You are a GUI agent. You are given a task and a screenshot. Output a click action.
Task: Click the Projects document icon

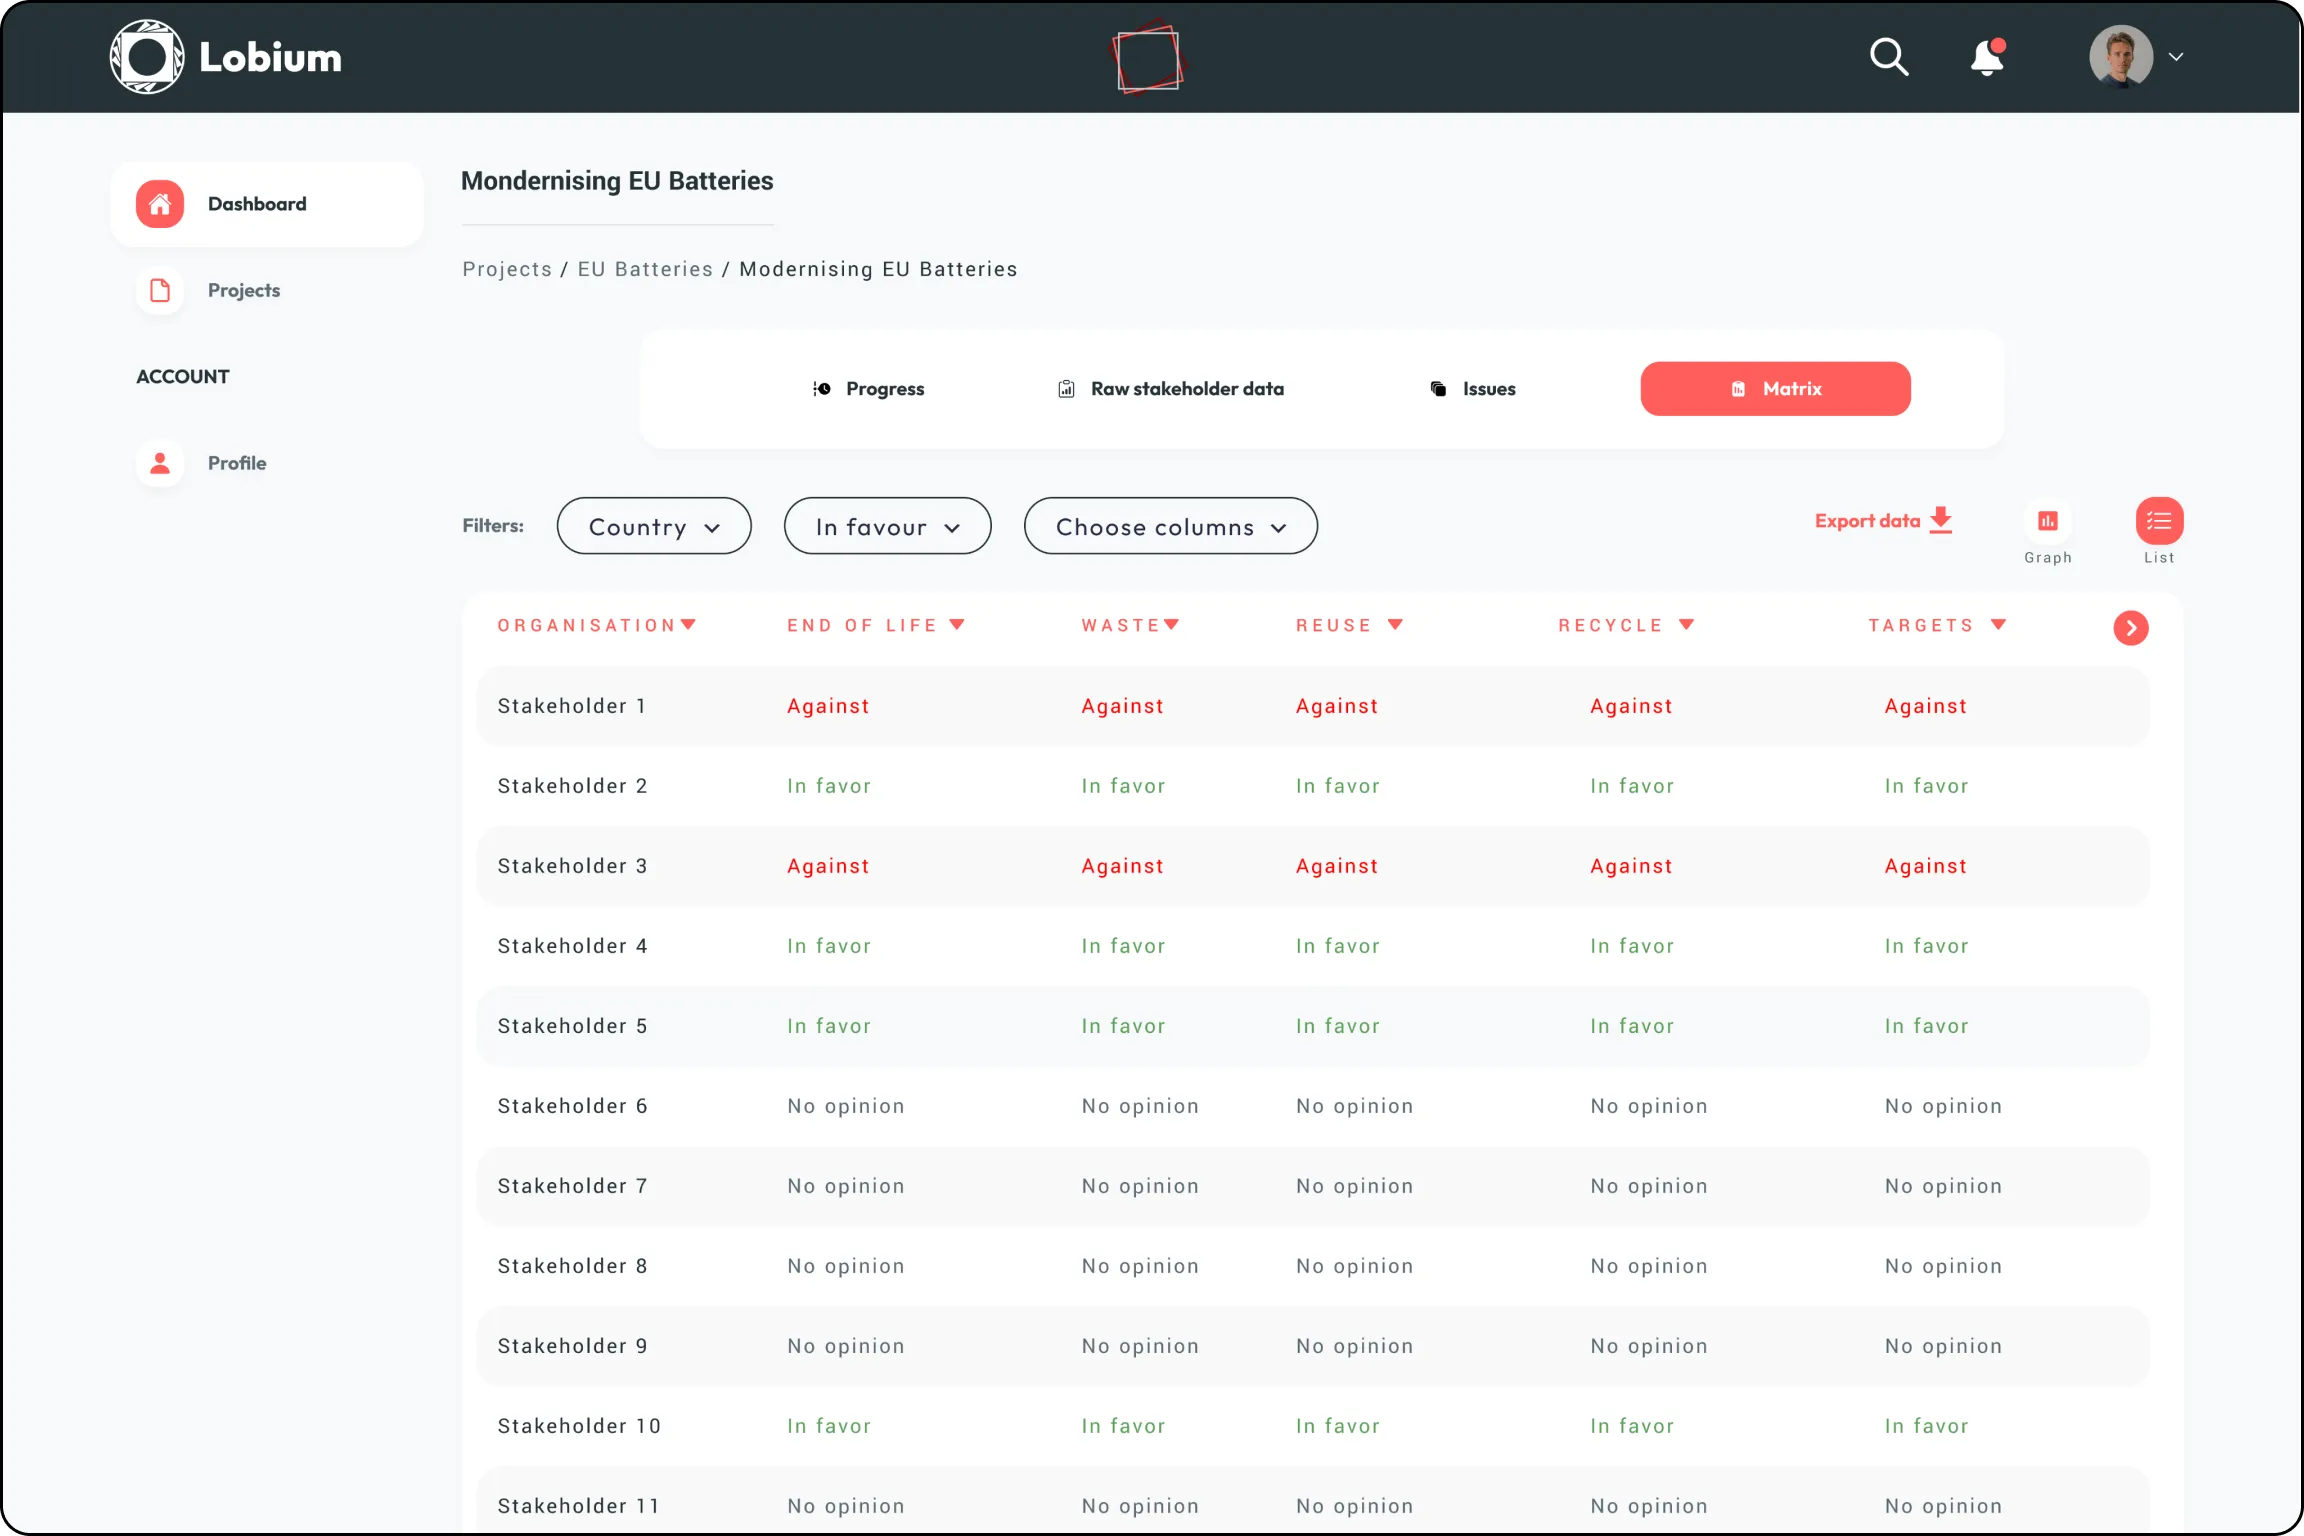160,290
